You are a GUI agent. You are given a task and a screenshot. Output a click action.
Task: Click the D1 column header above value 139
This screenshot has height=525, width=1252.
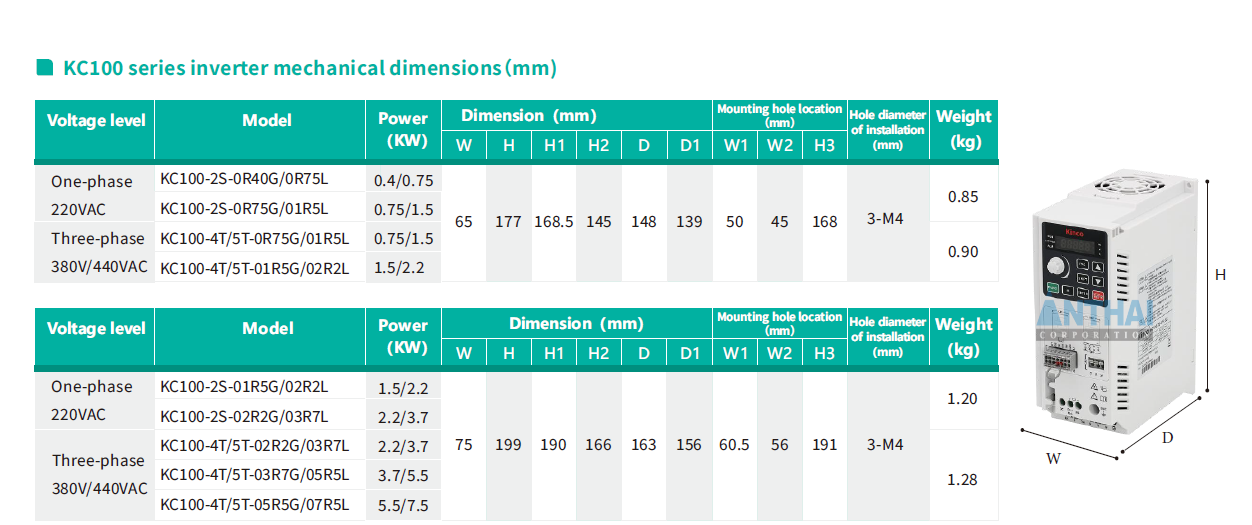pos(689,145)
